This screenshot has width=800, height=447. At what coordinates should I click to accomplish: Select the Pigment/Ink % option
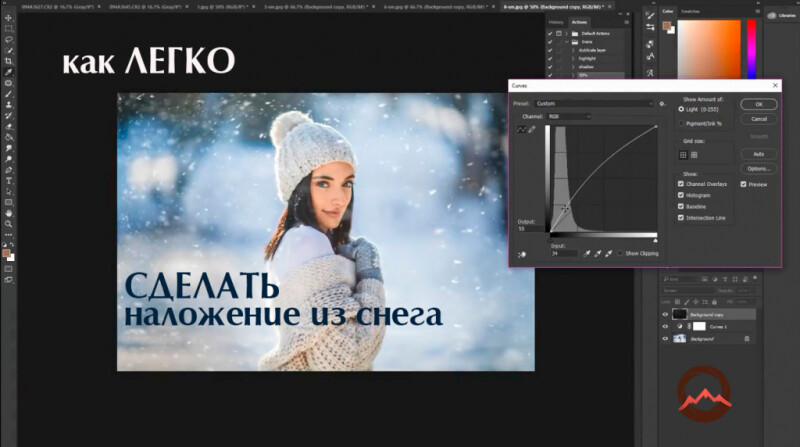(x=681, y=123)
